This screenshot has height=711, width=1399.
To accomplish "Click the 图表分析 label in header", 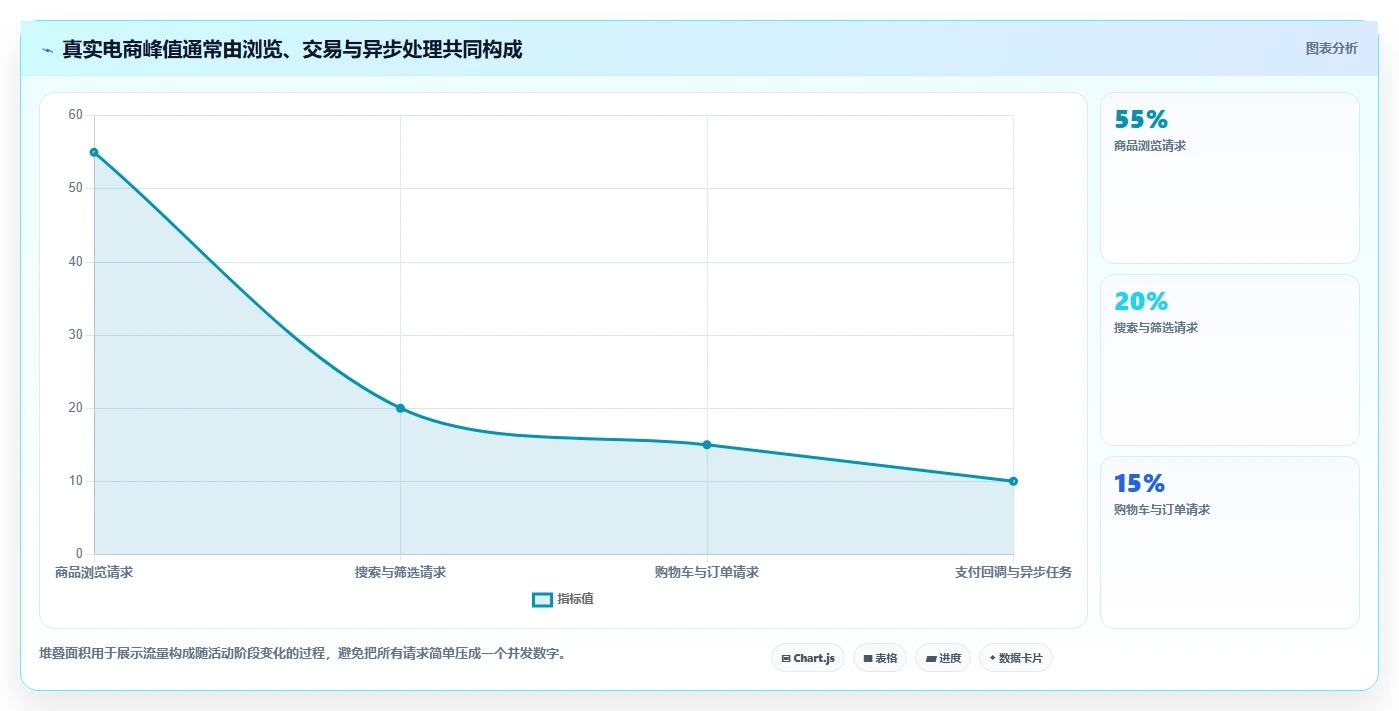I will coord(1331,48).
